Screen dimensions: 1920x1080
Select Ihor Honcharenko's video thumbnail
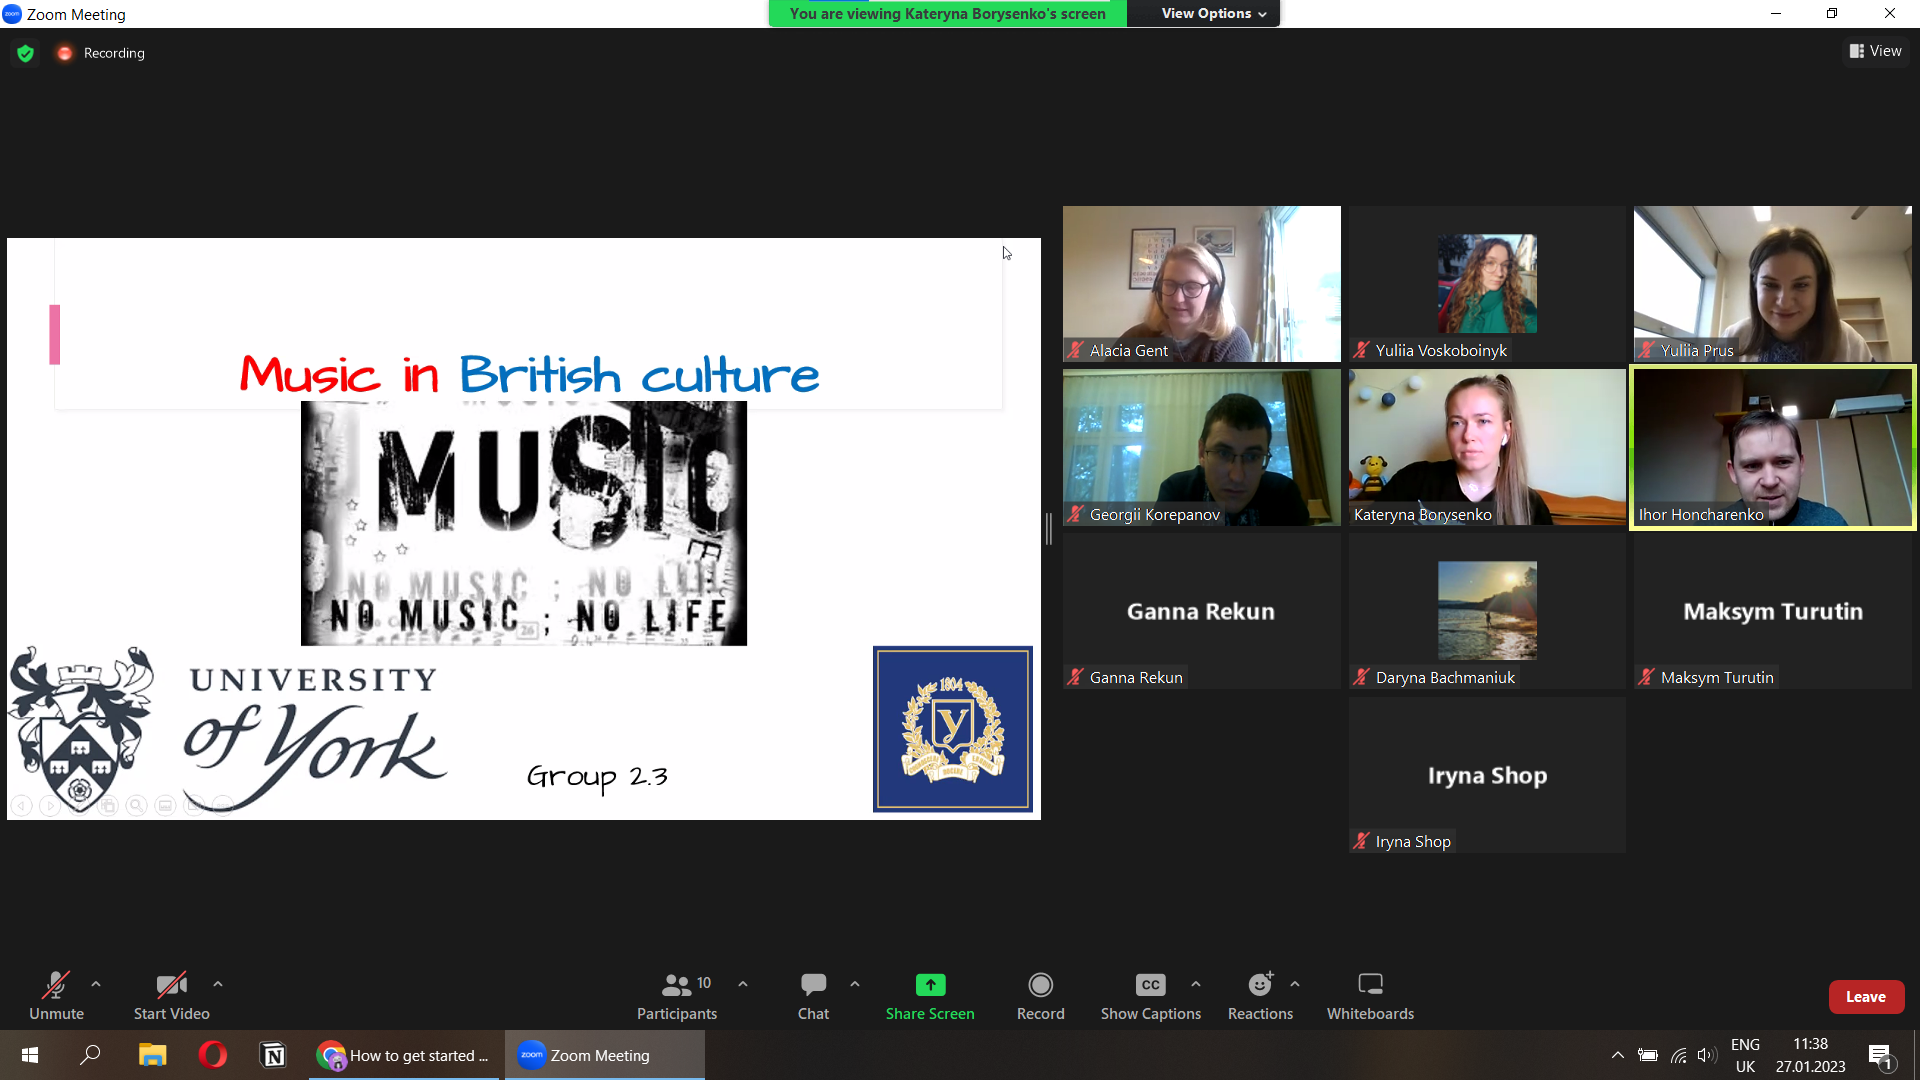1772,447
